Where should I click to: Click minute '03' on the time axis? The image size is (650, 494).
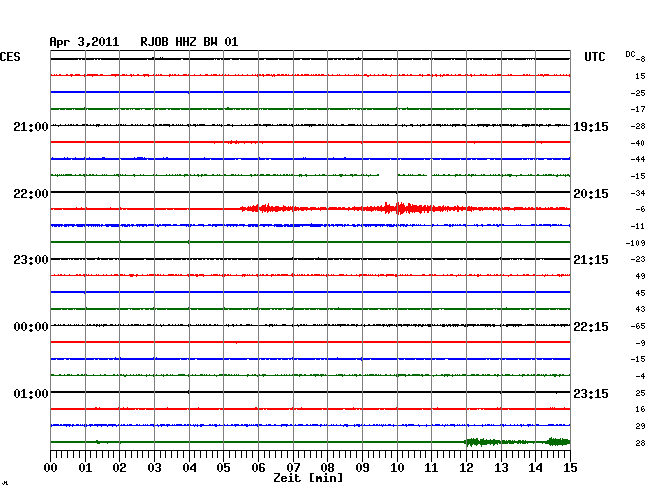coord(155,468)
